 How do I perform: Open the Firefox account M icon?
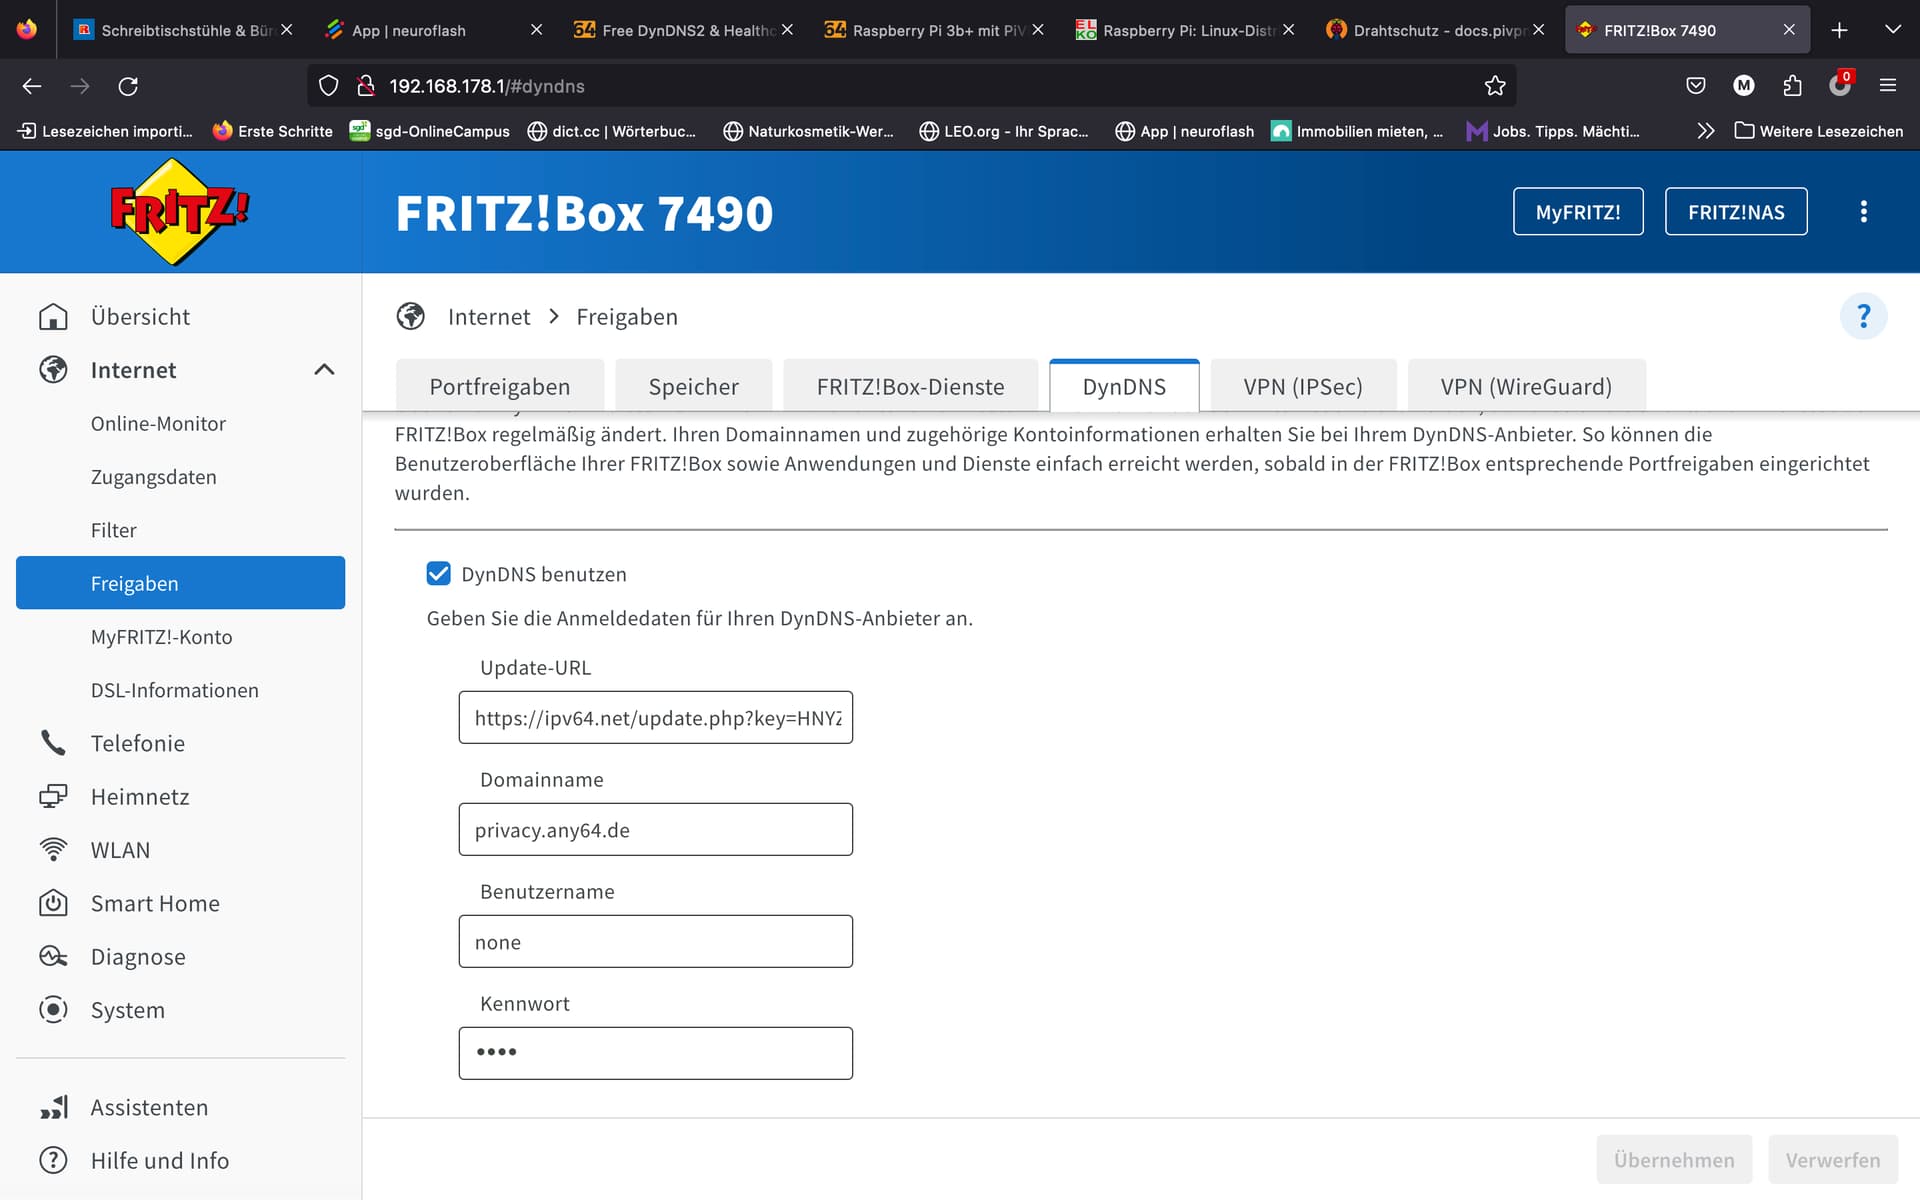tap(1744, 86)
